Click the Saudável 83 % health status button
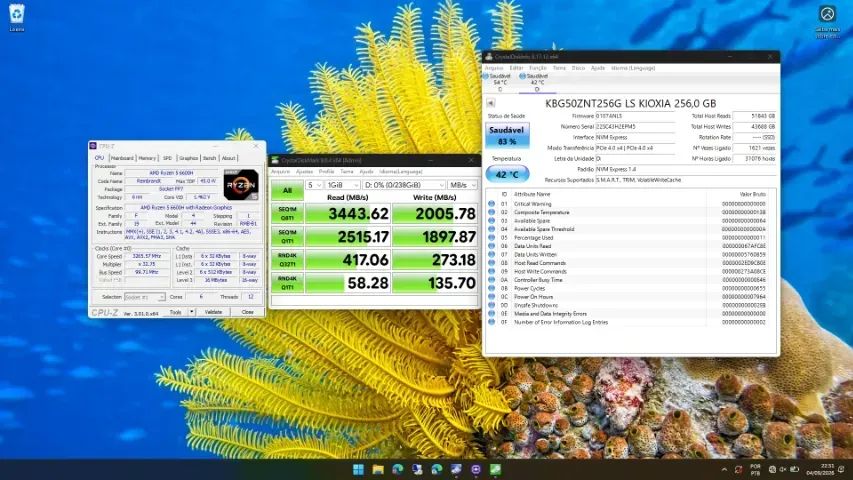 click(507, 135)
